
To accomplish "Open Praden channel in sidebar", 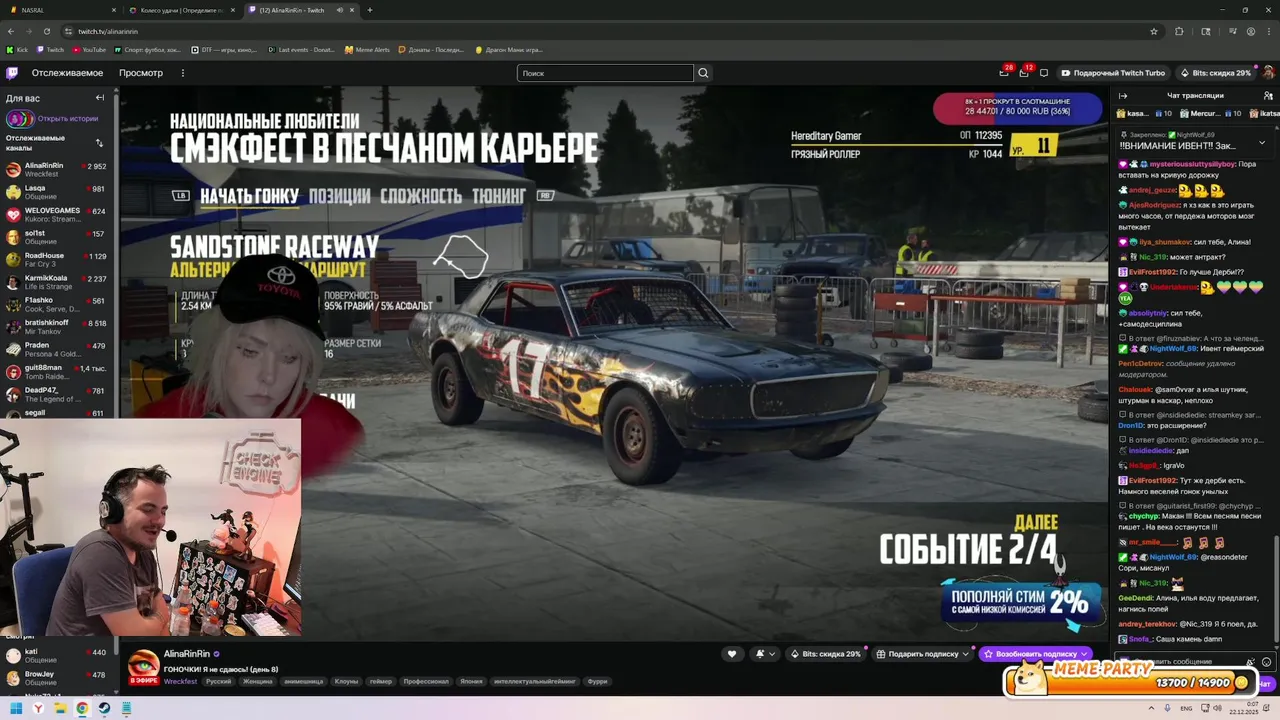I will (x=56, y=349).
